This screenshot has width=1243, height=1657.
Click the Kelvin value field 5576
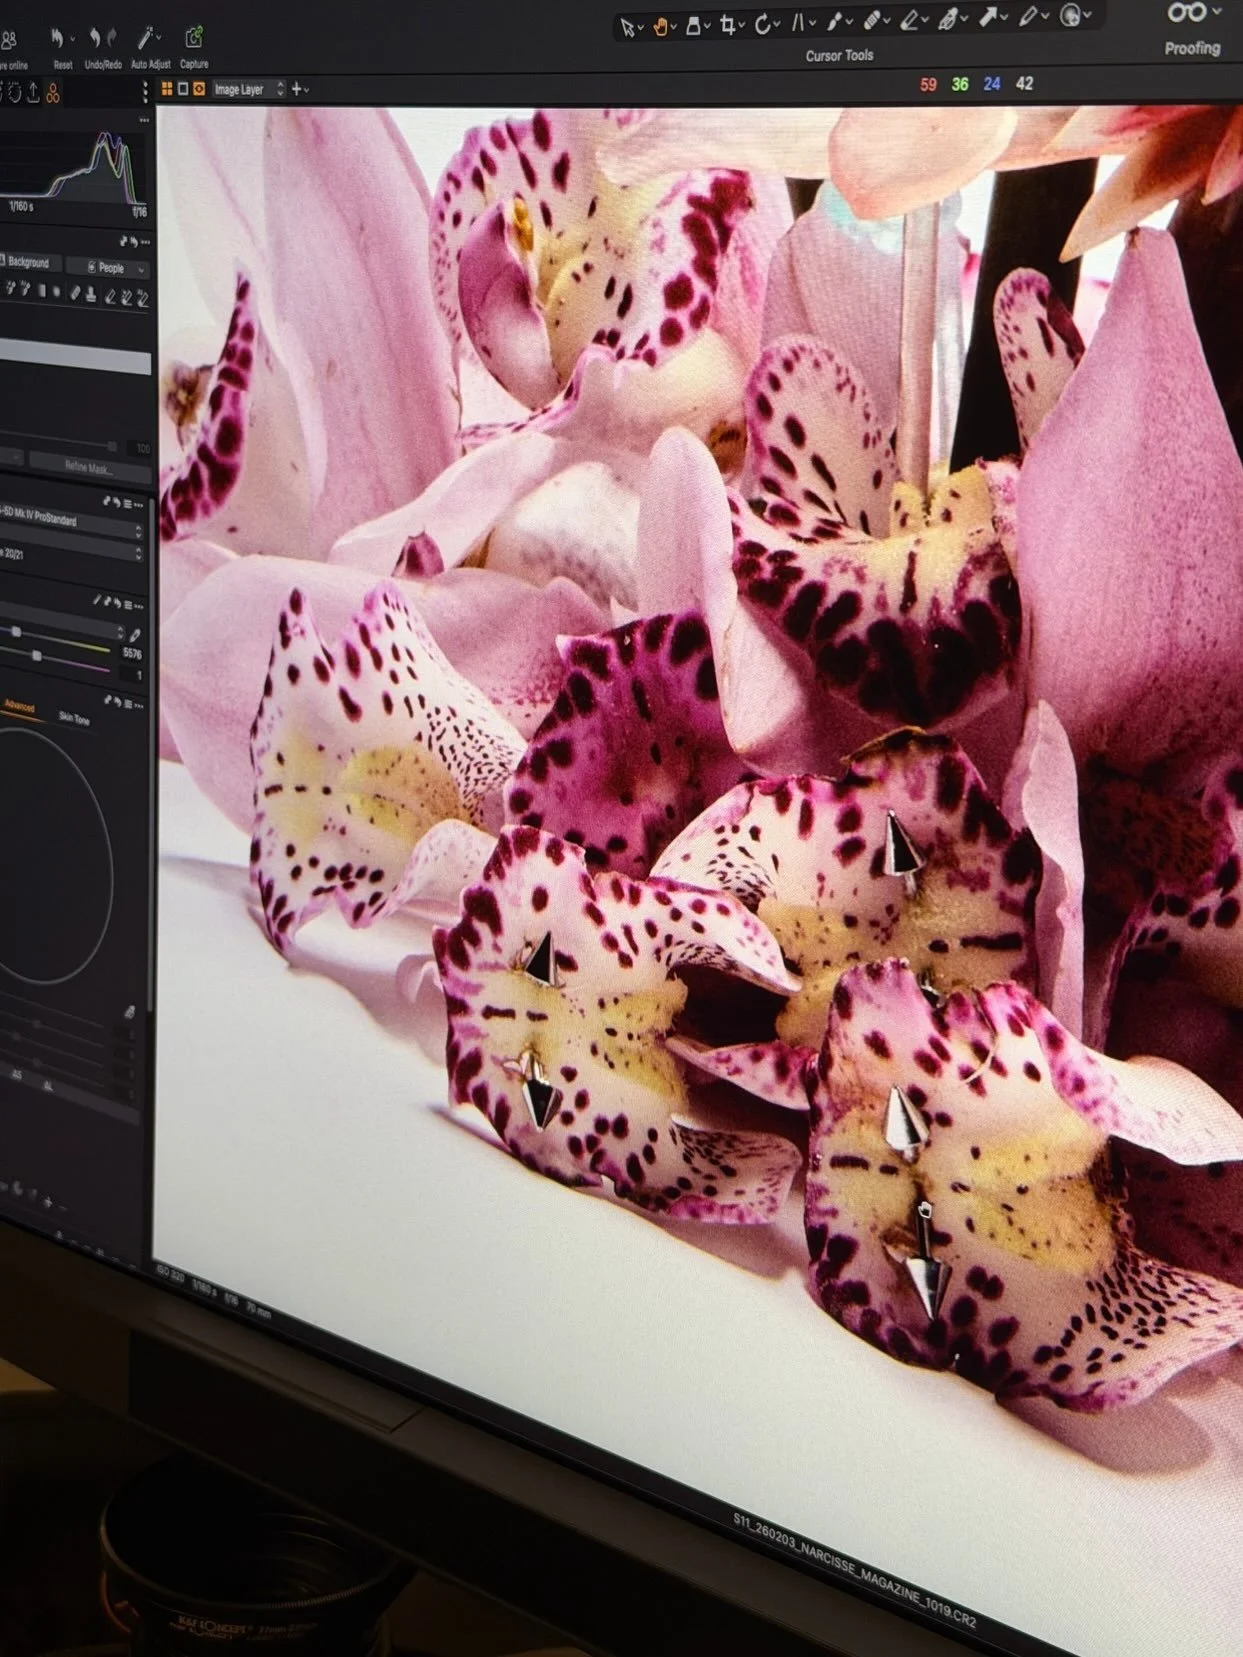click(x=132, y=653)
